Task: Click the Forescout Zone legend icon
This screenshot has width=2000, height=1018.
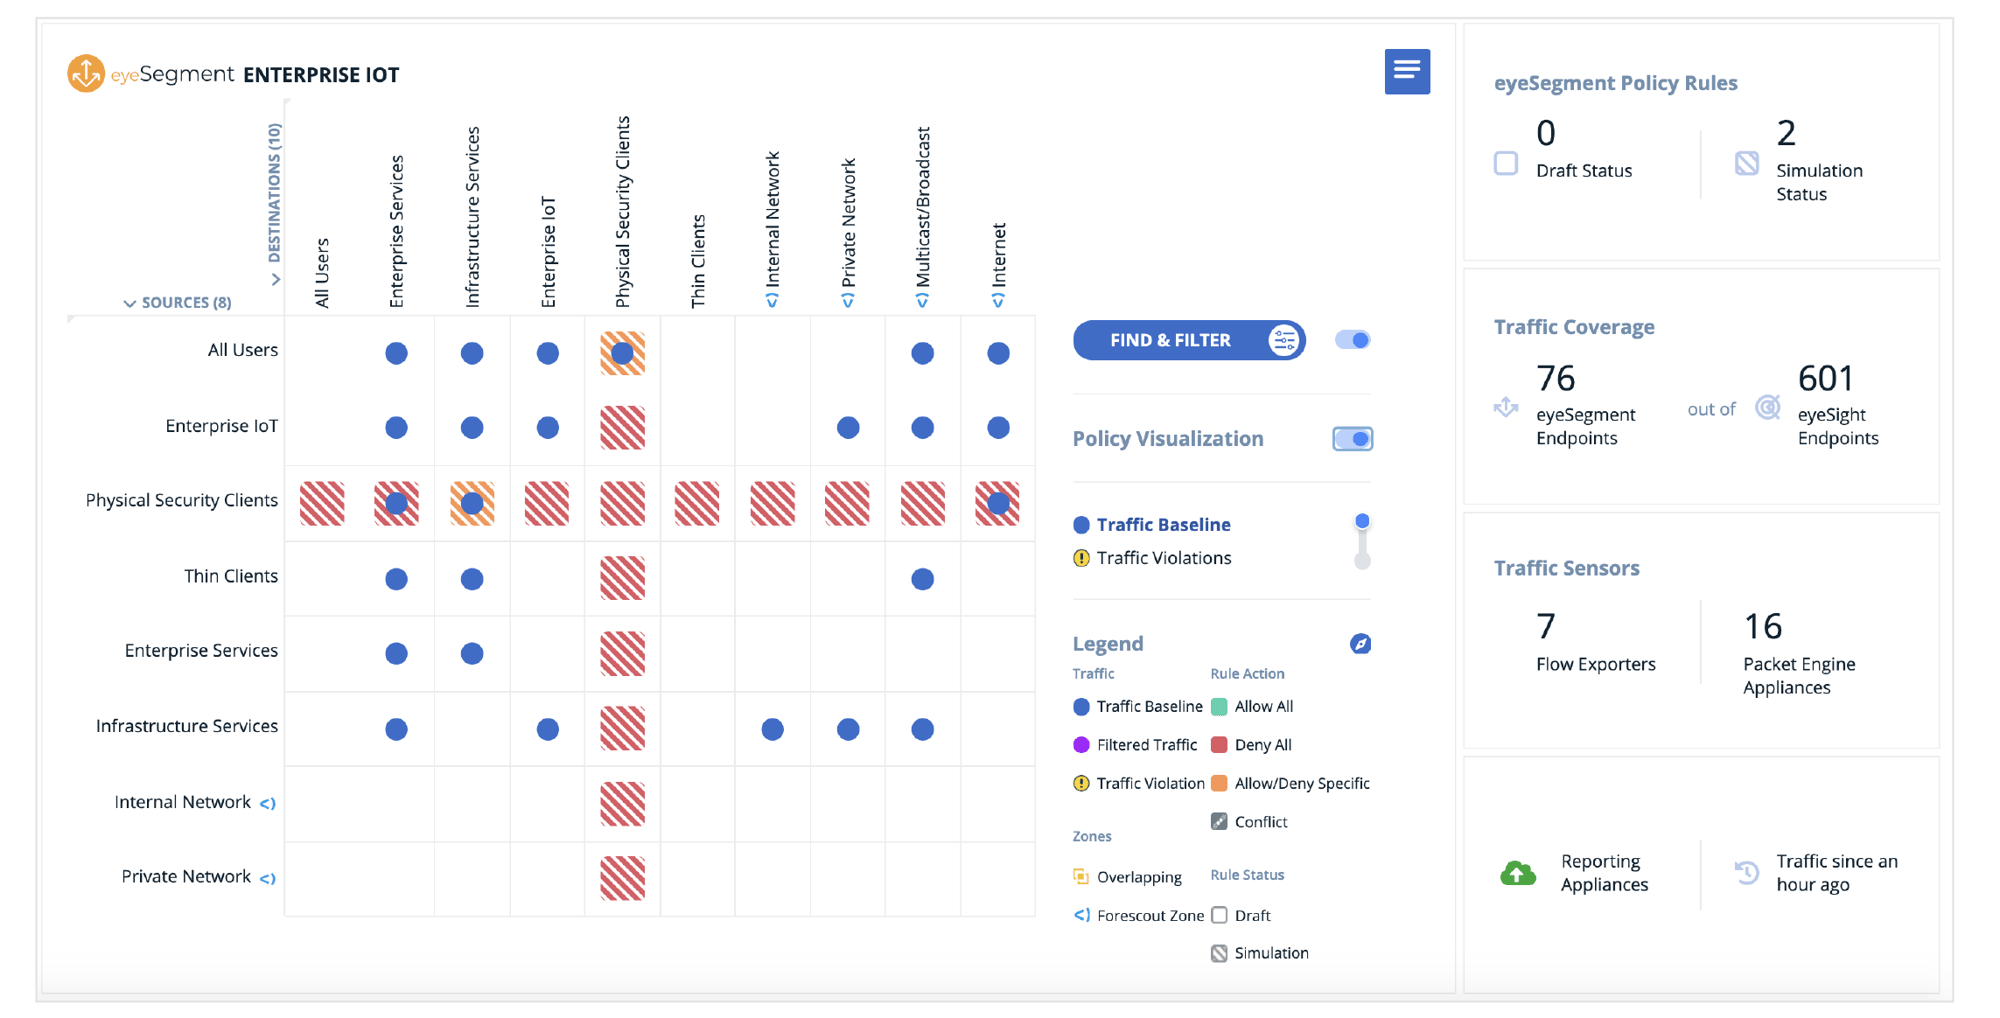Action: pyautogui.click(x=1081, y=915)
